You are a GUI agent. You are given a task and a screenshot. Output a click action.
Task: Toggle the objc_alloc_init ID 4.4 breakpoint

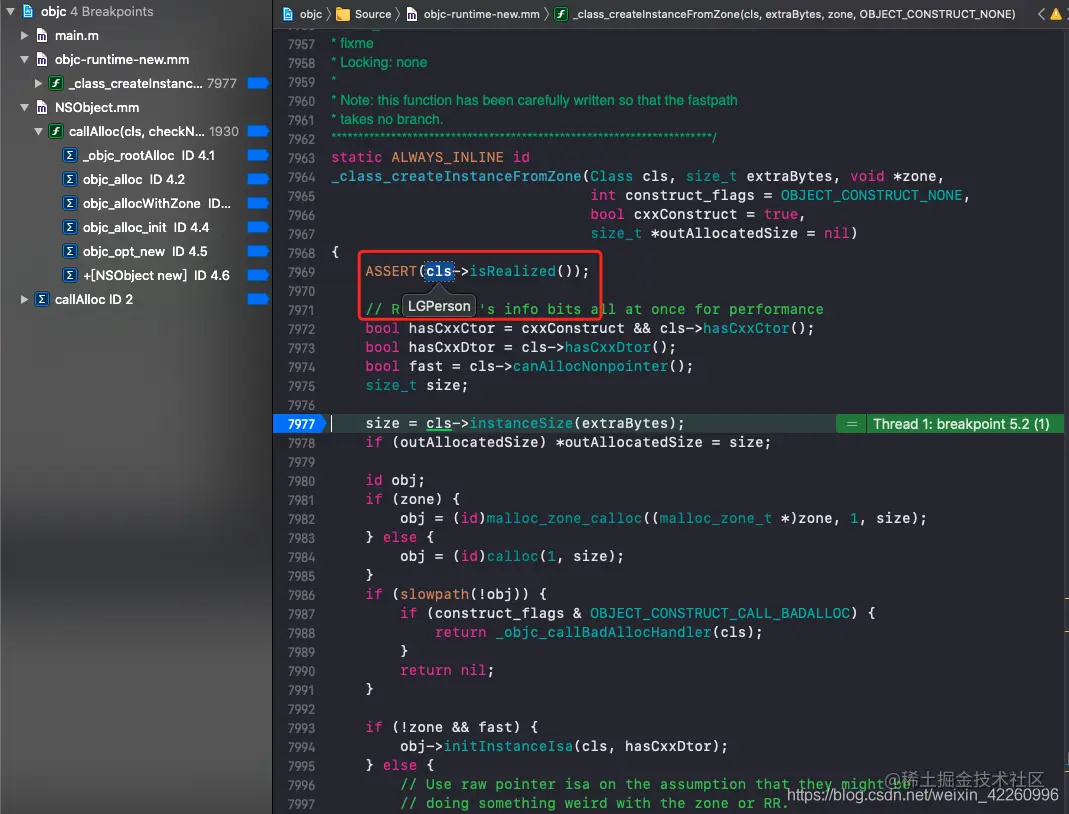point(258,227)
